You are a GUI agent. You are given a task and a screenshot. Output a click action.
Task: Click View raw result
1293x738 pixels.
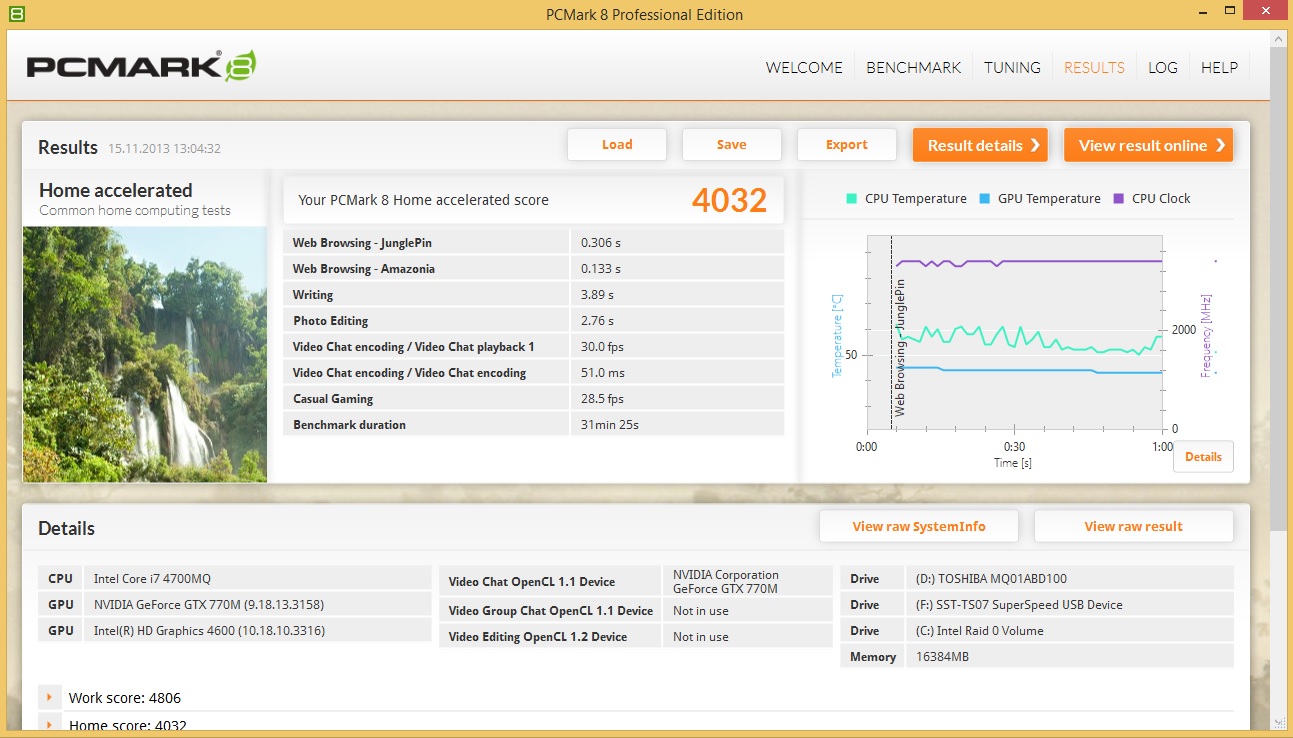point(1133,527)
